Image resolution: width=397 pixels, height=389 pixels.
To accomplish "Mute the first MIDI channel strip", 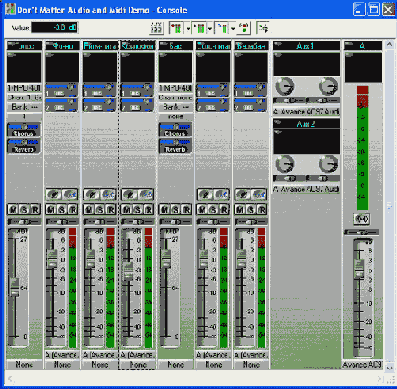I will click(x=13, y=209).
